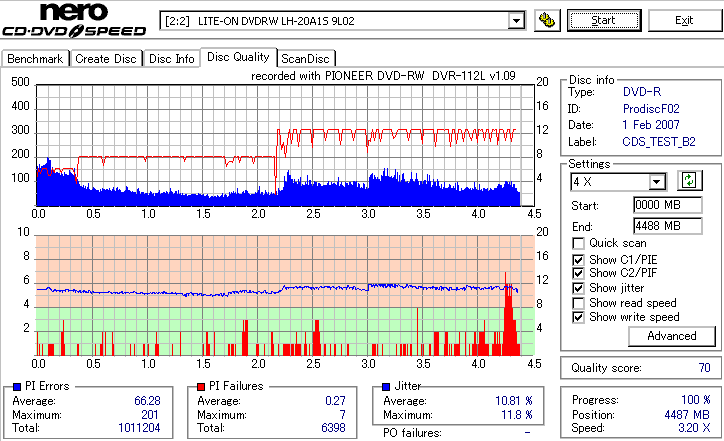Click the drive options tool icon
The image size is (724, 441).
[x=547, y=20]
